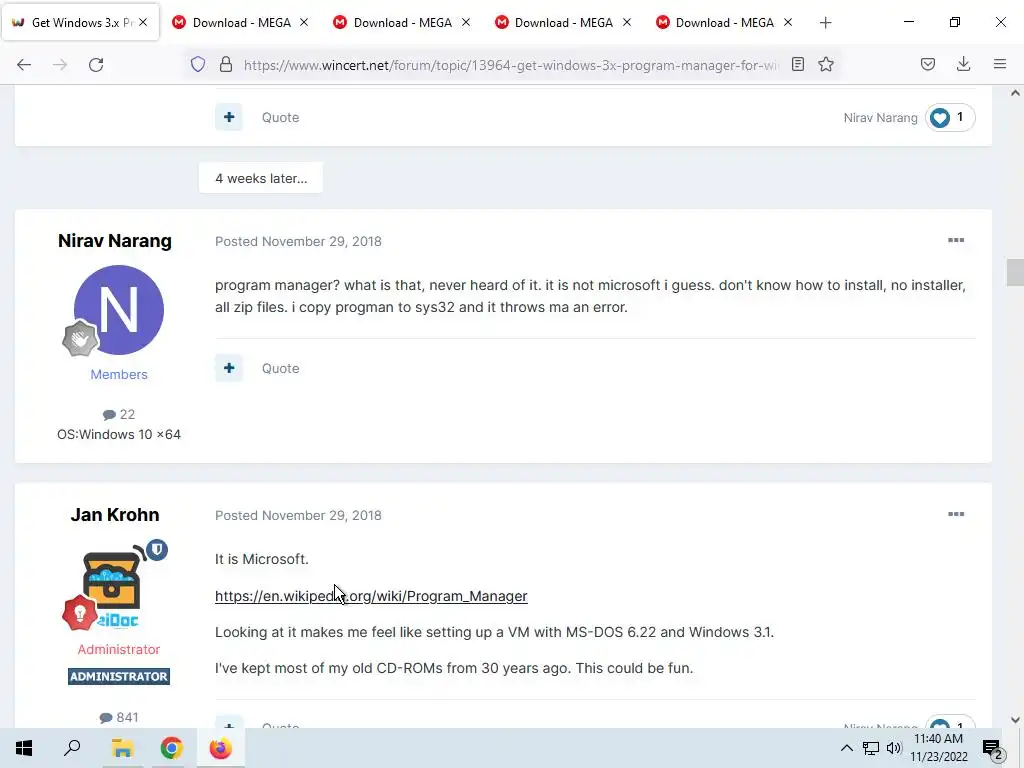
Task: Close the fourth Download - MEGA tab
Action: tap(788, 22)
